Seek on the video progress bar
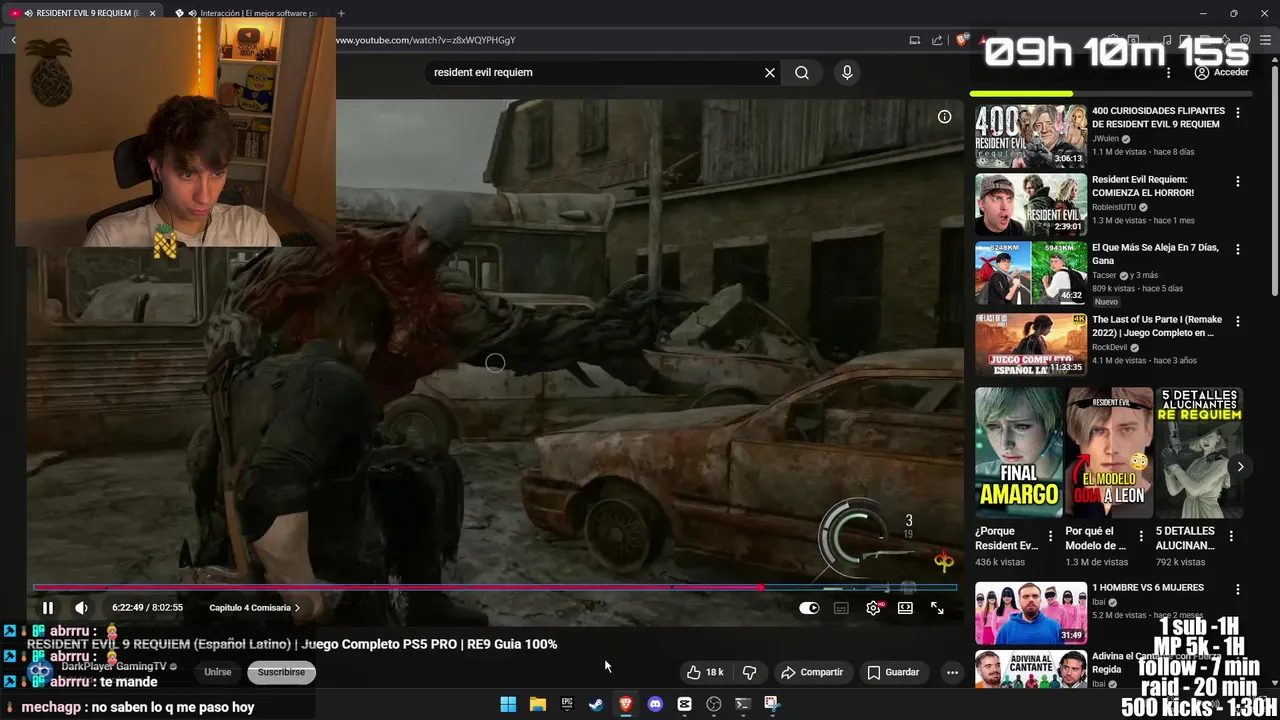Viewport: 1280px width, 720px height. click(x=495, y=588)
